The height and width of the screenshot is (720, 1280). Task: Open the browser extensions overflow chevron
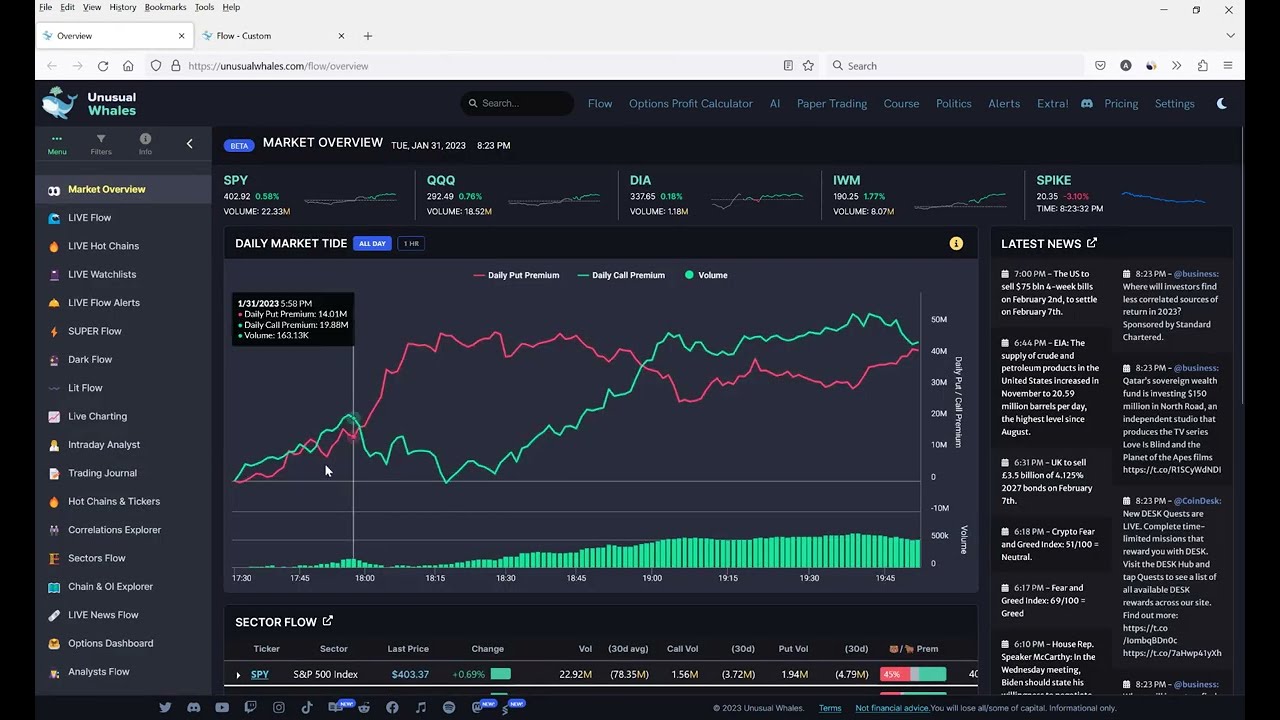tap(1176, 65)
